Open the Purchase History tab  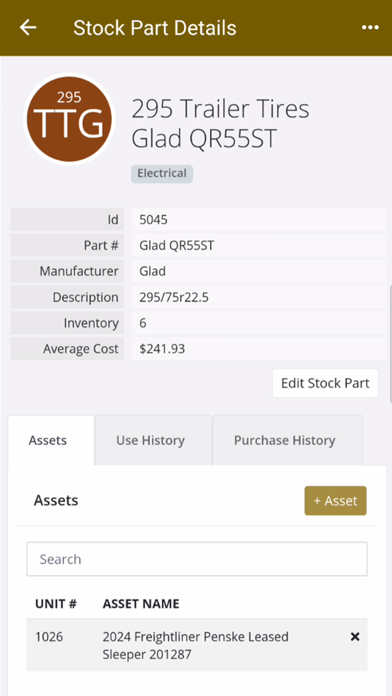288,440
